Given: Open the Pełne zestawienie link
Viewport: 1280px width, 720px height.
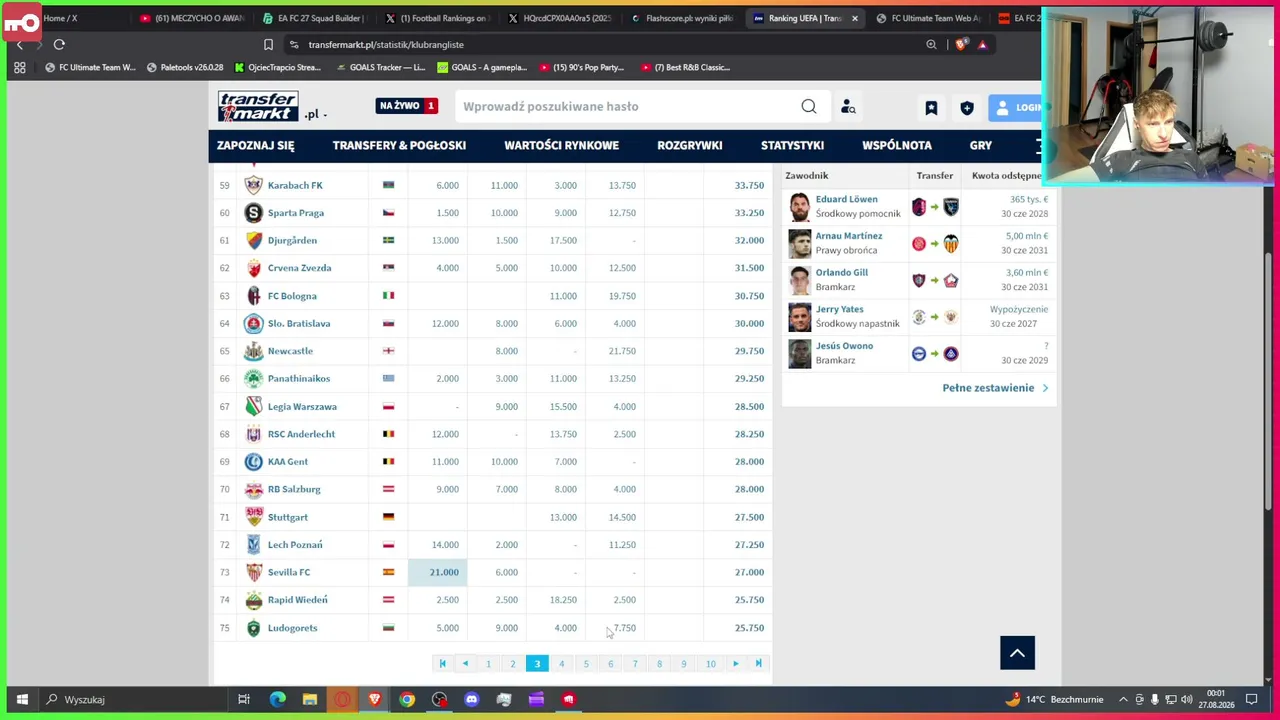Looking at the screenshot, I should click(x=995, y=388).
